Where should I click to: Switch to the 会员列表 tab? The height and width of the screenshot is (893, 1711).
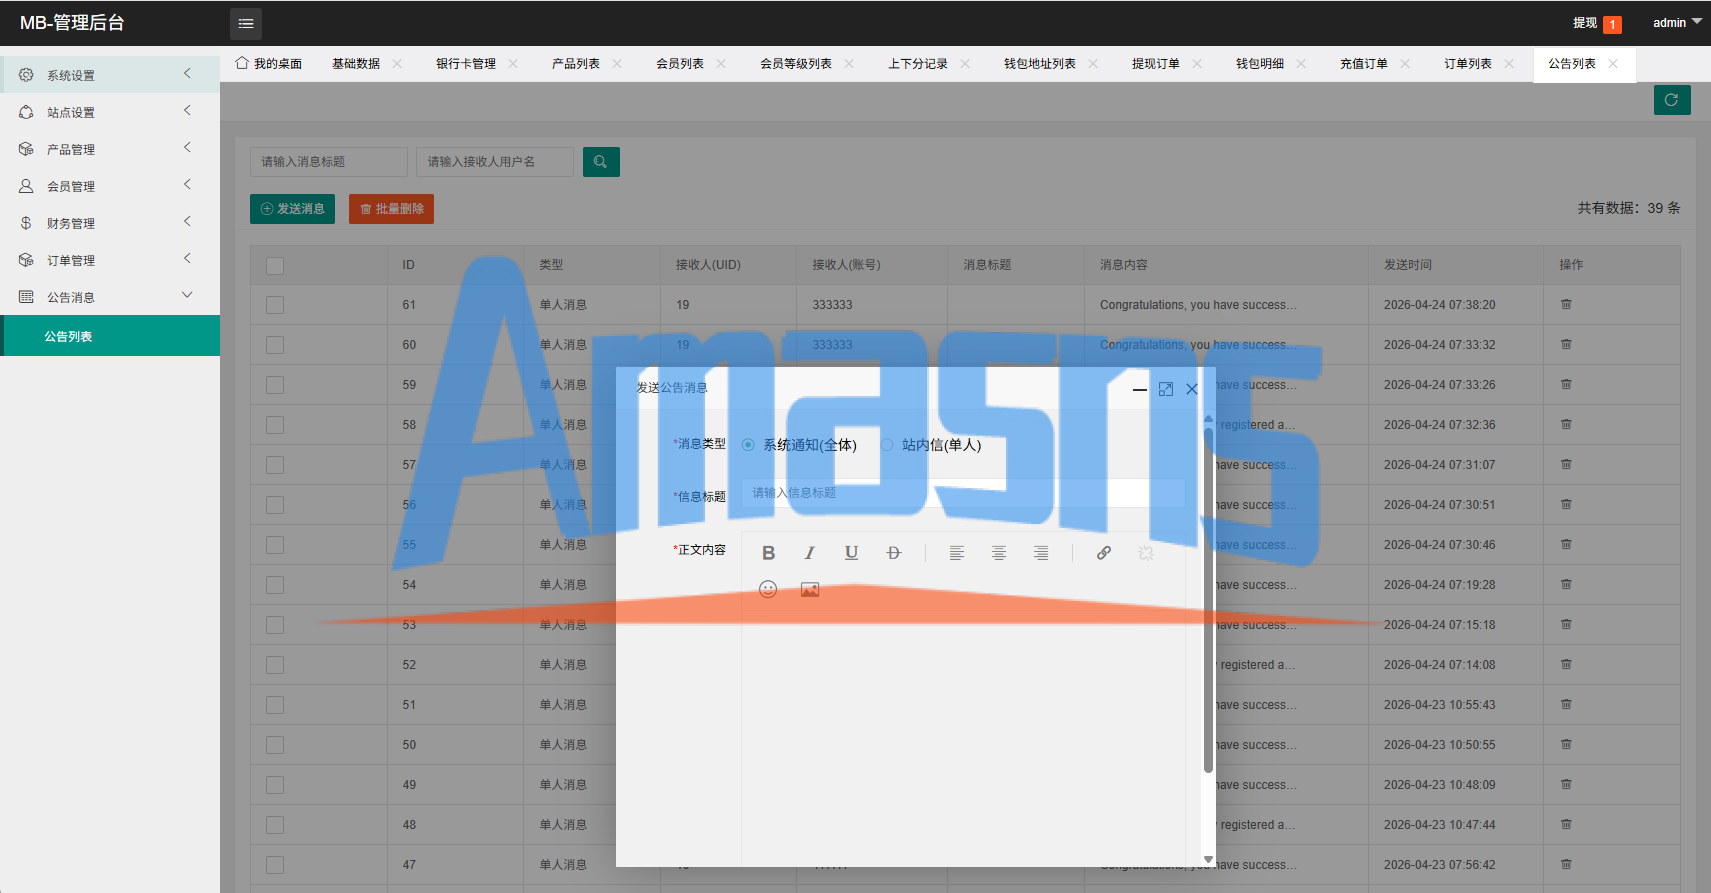tap(680, 64)
